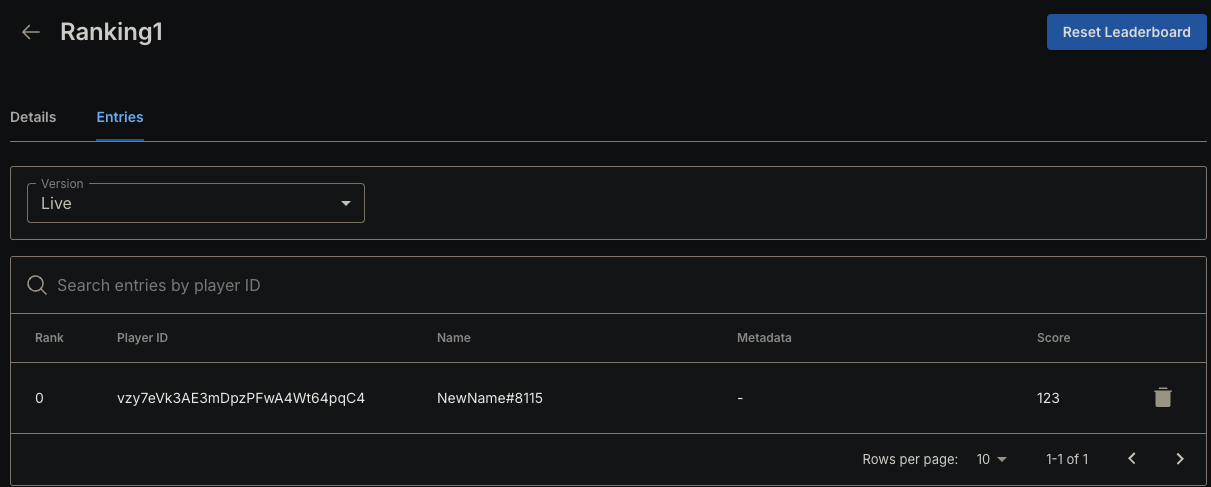Switch to the Details tab
Image resolution: width=1211 pixels, height=487 pixels.
[x=33, y=117]
